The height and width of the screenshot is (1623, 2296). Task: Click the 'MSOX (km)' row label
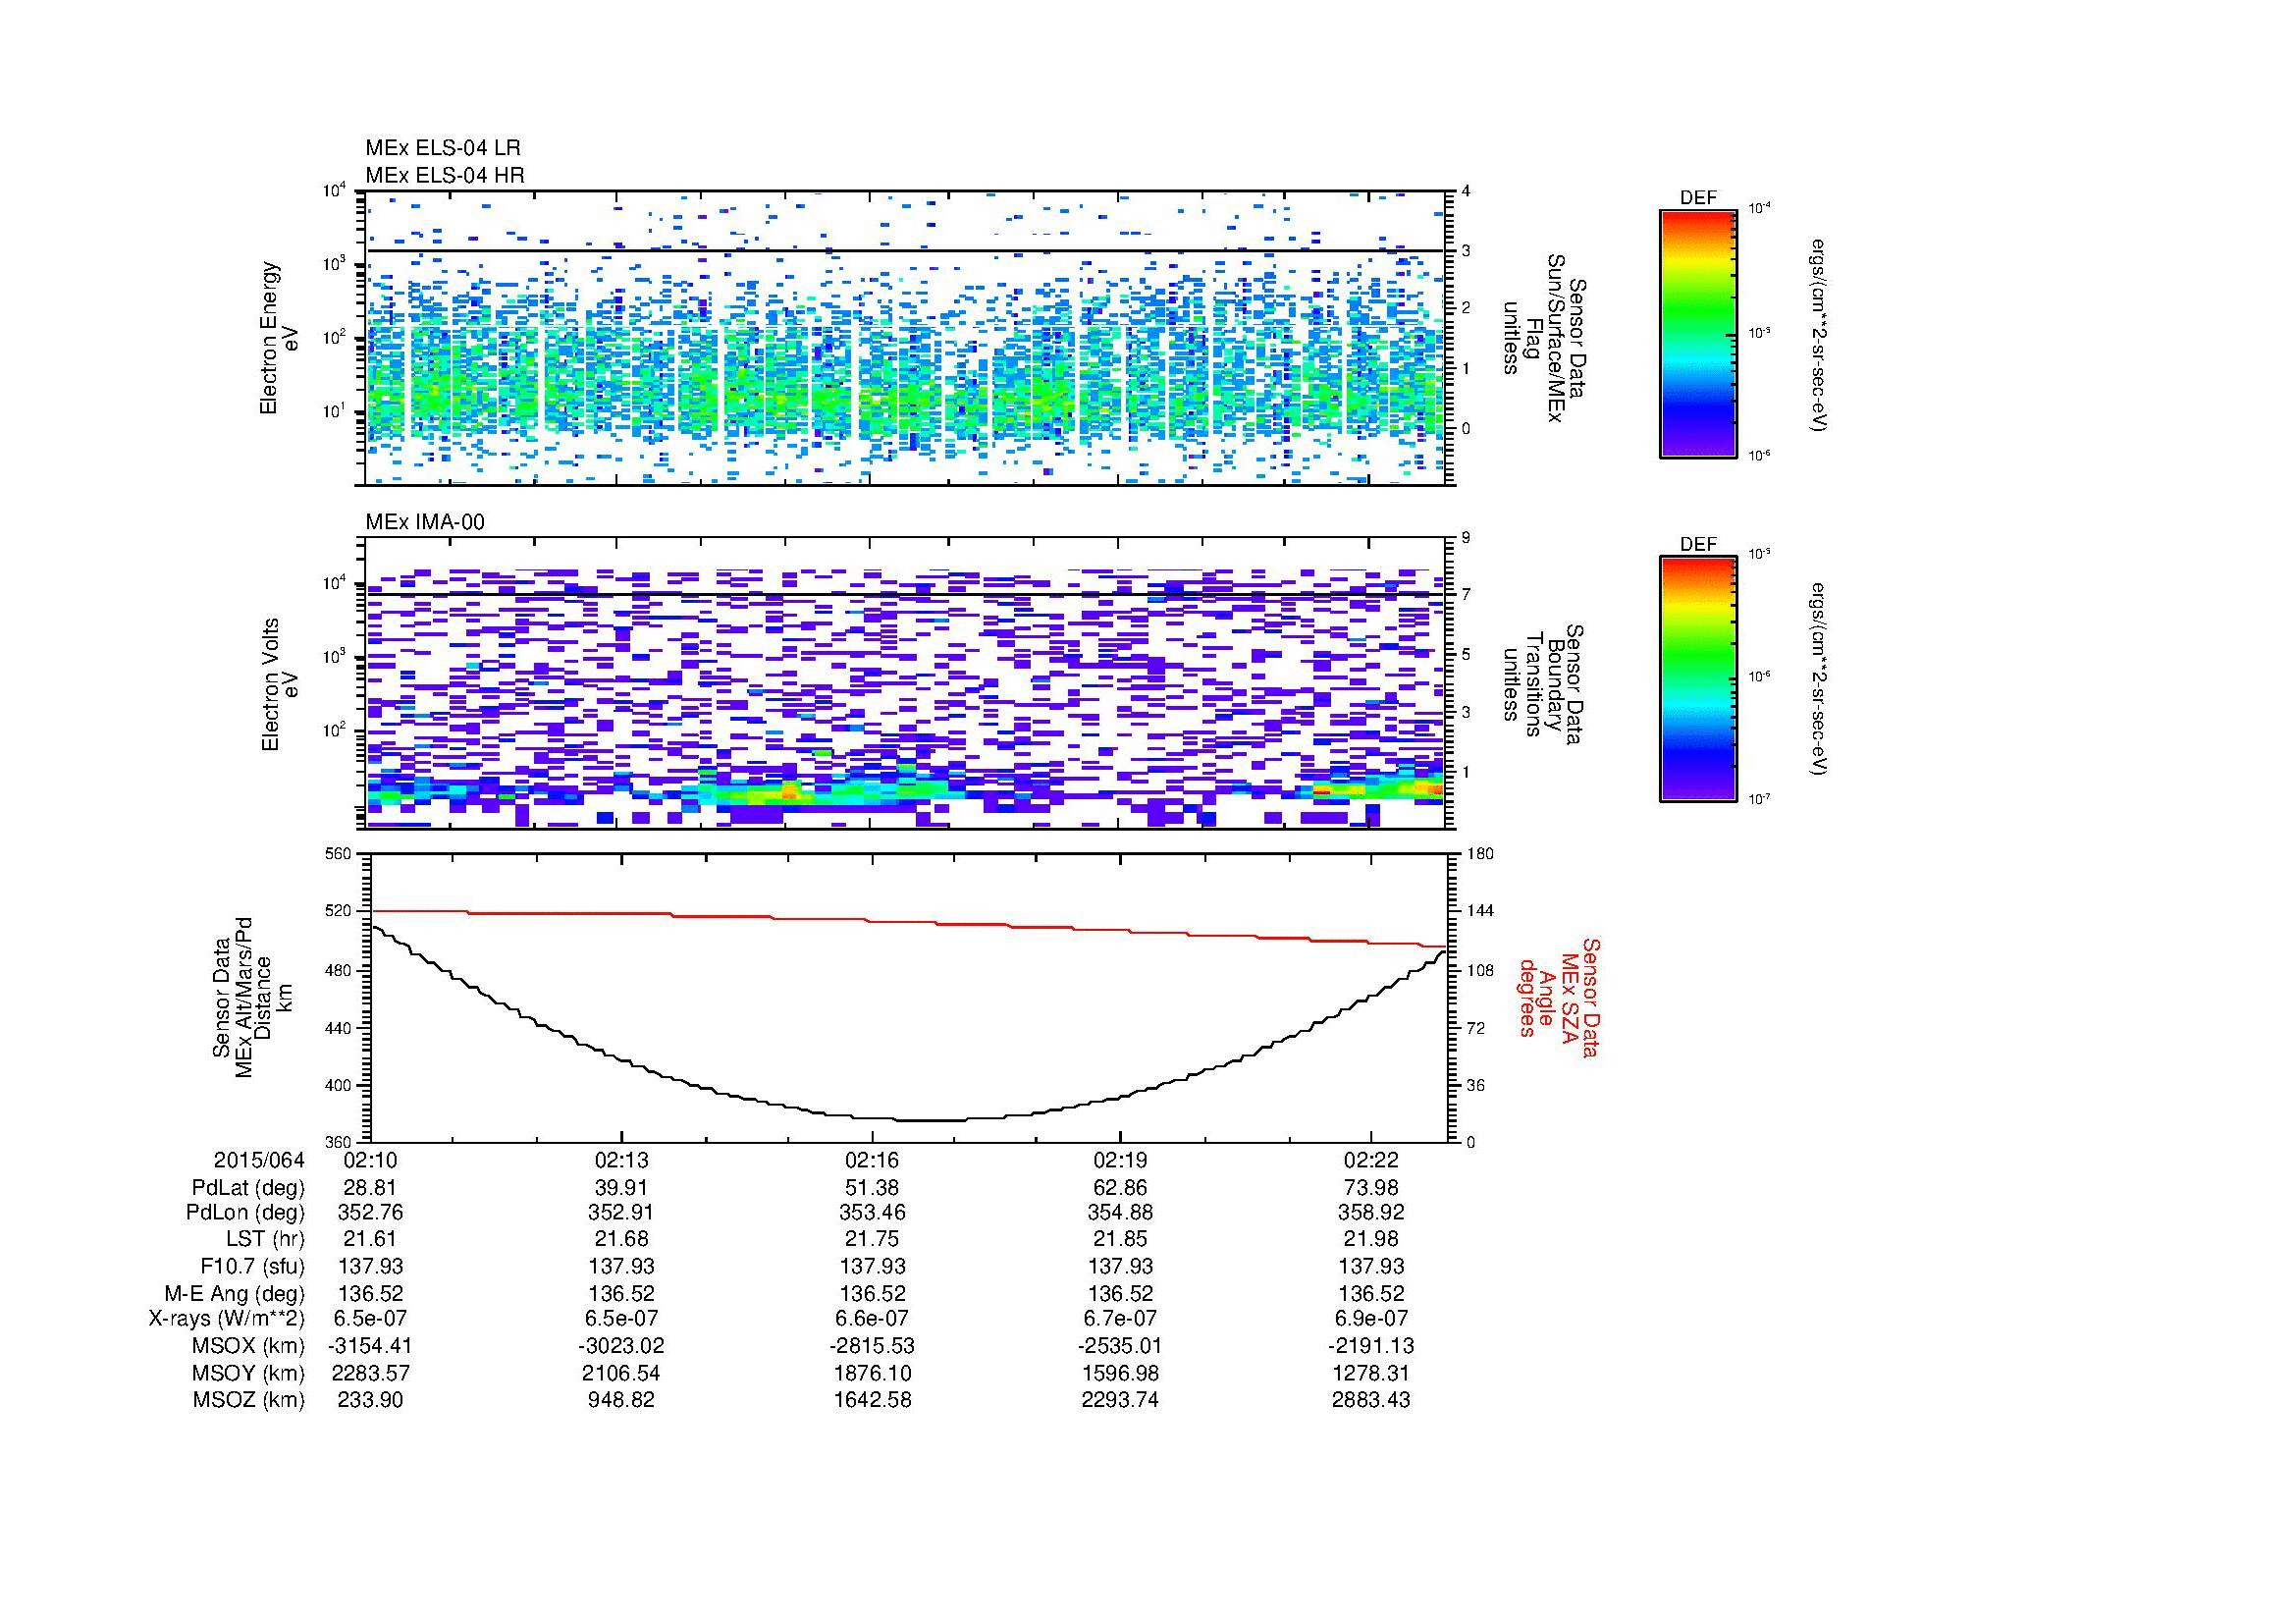point(248,1346)
